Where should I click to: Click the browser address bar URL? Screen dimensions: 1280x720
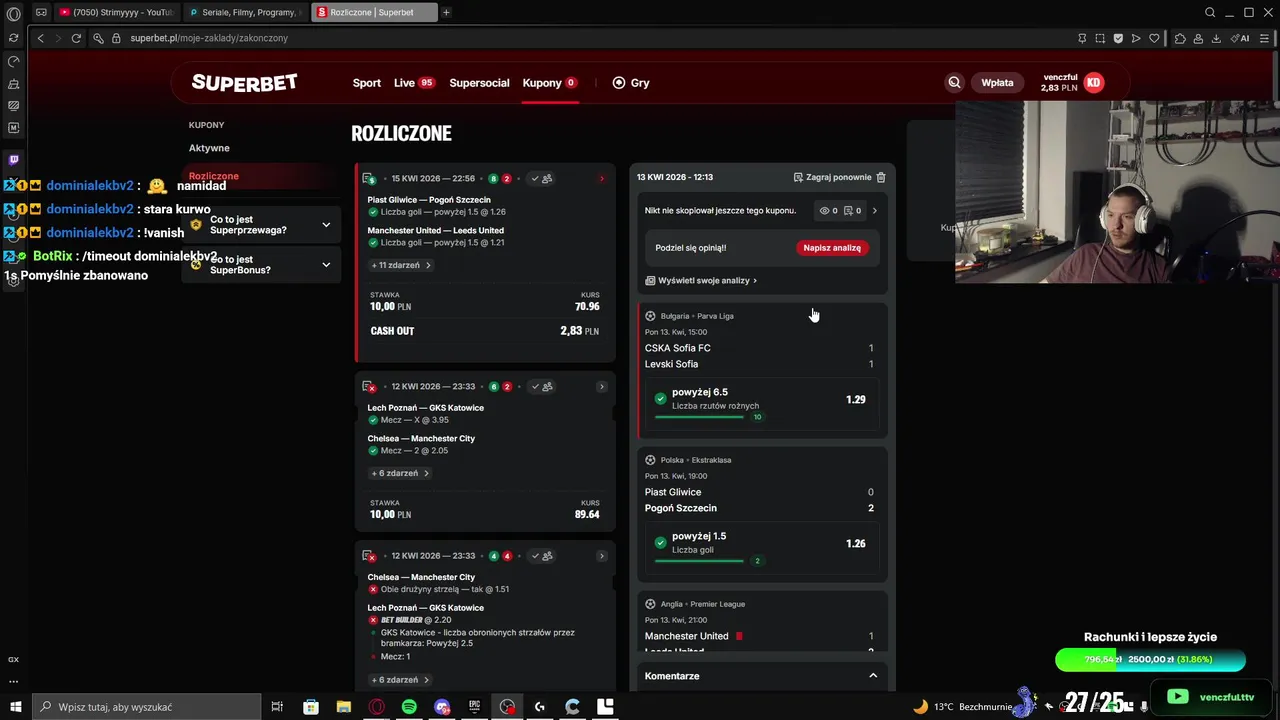pos(209,38)
